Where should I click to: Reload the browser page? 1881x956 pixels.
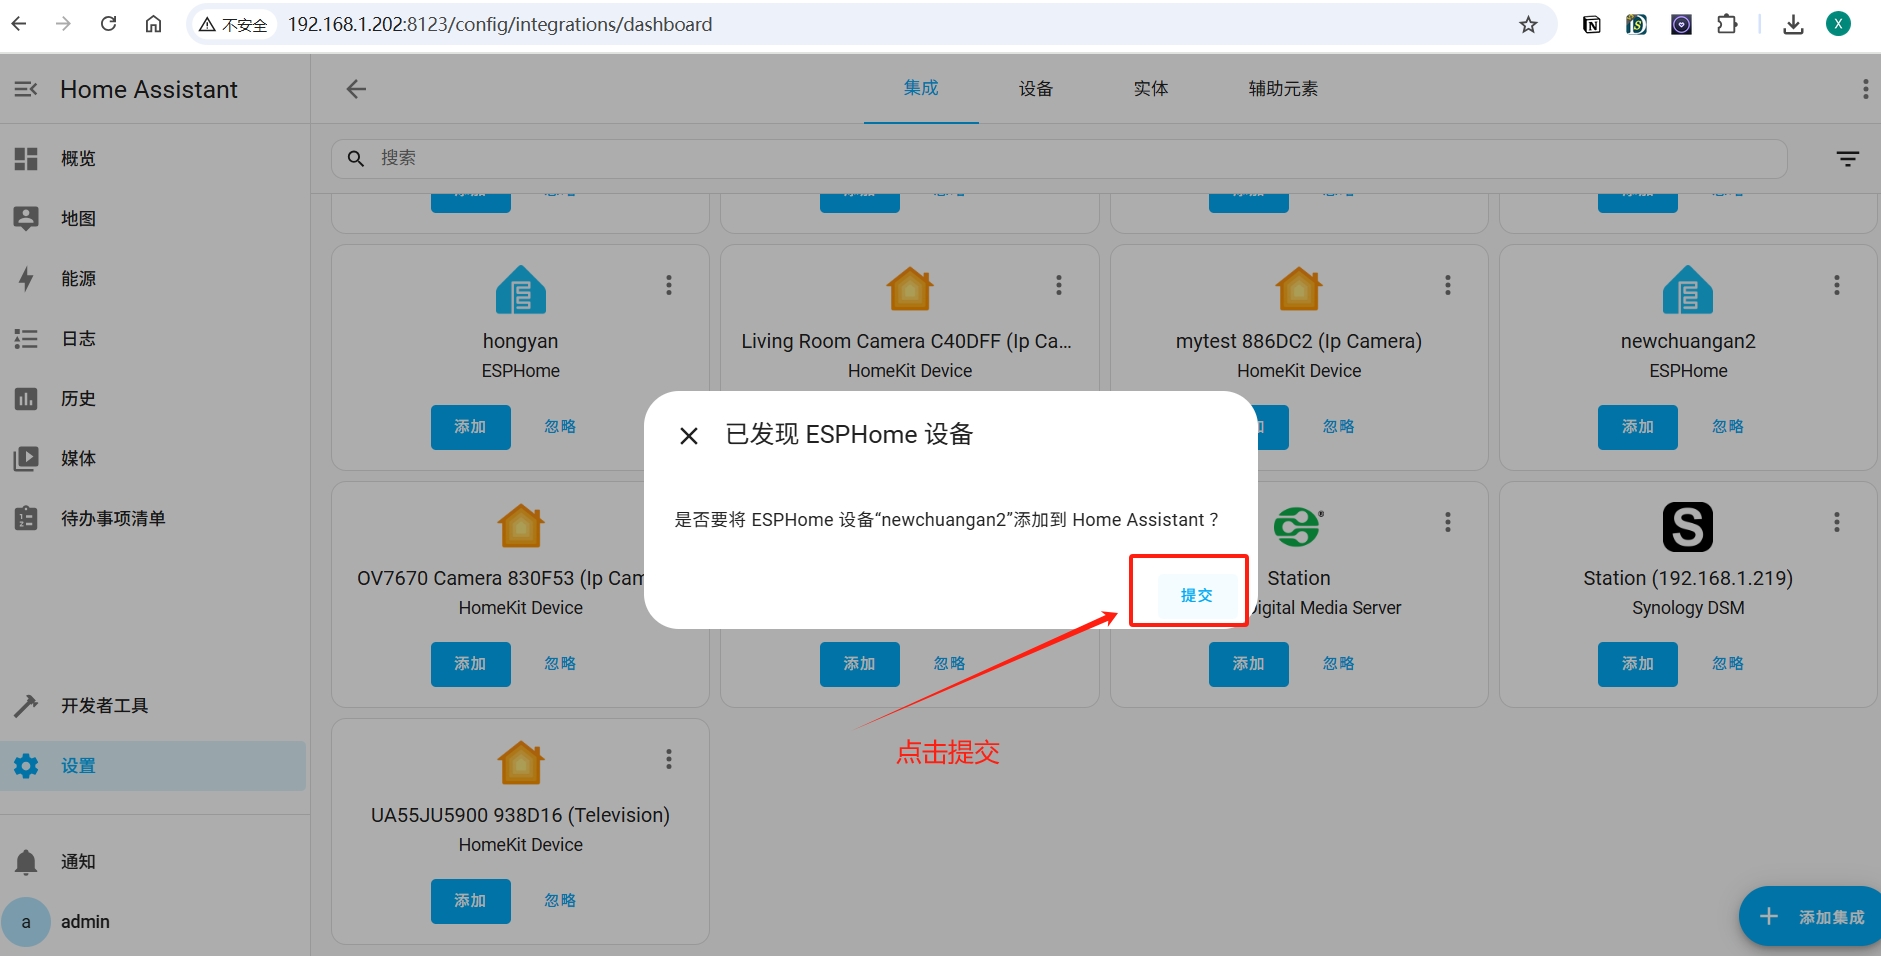(108, 24)
